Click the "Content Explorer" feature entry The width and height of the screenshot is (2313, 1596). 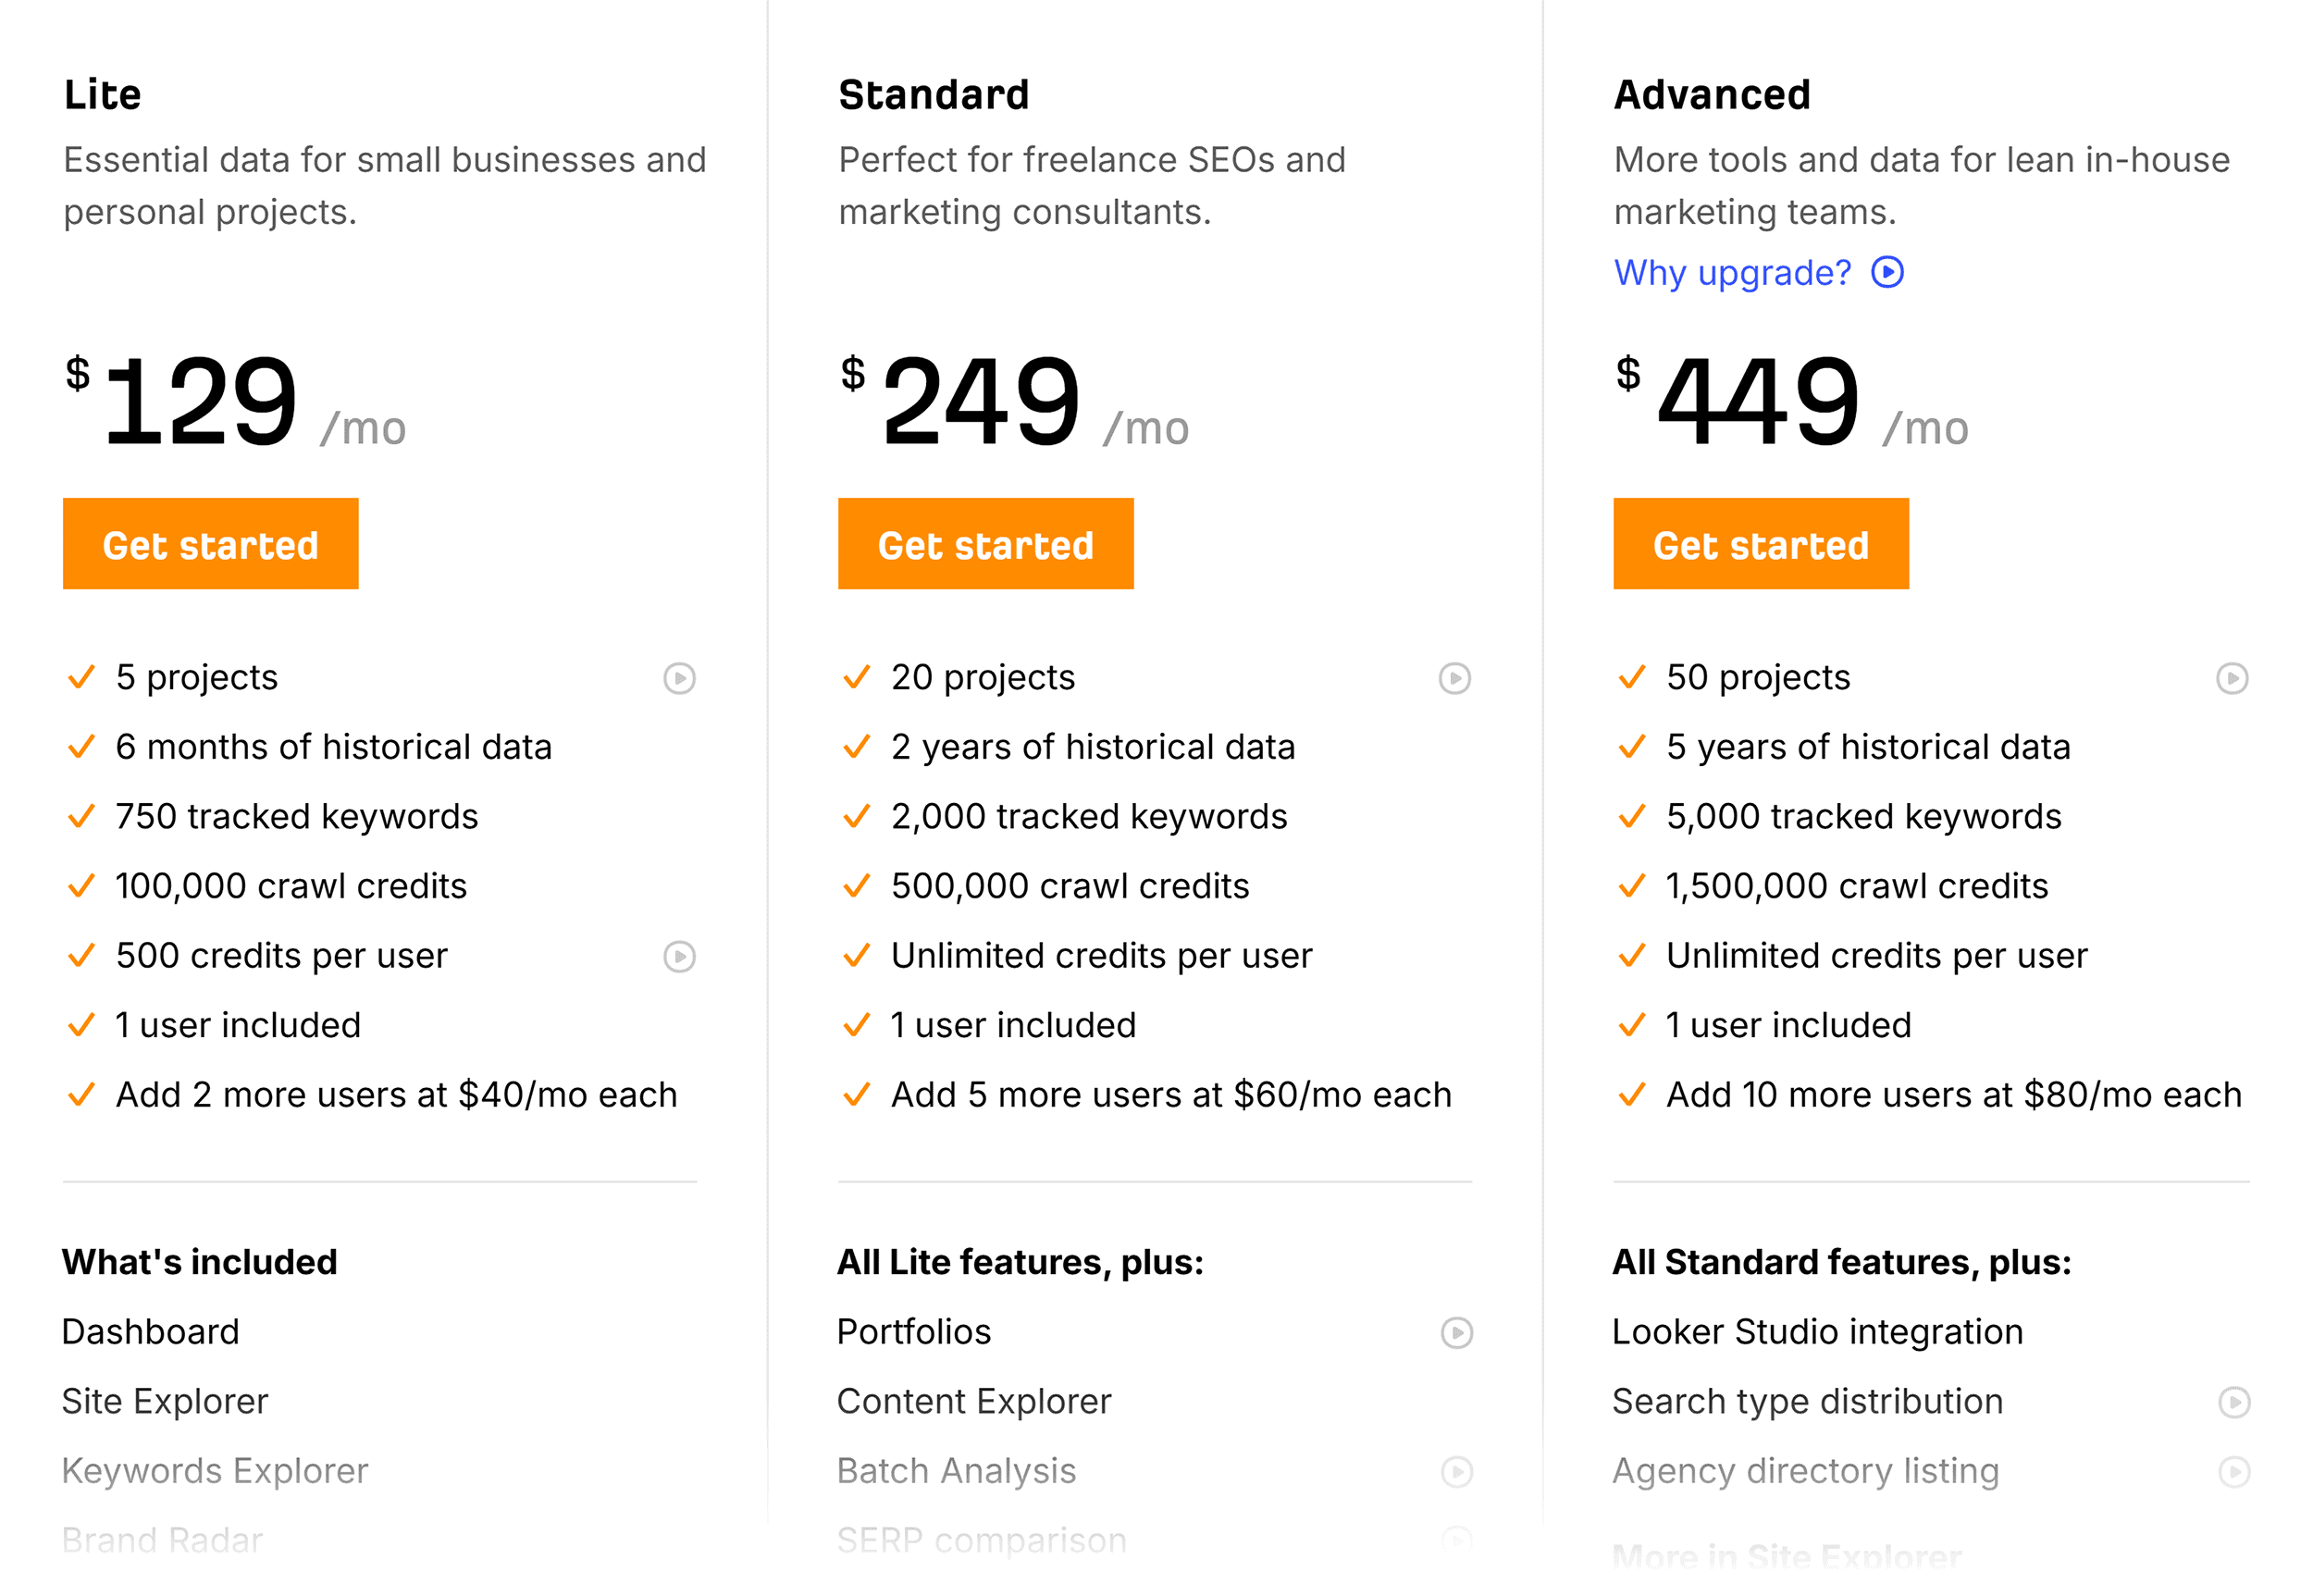(973, 1401)
